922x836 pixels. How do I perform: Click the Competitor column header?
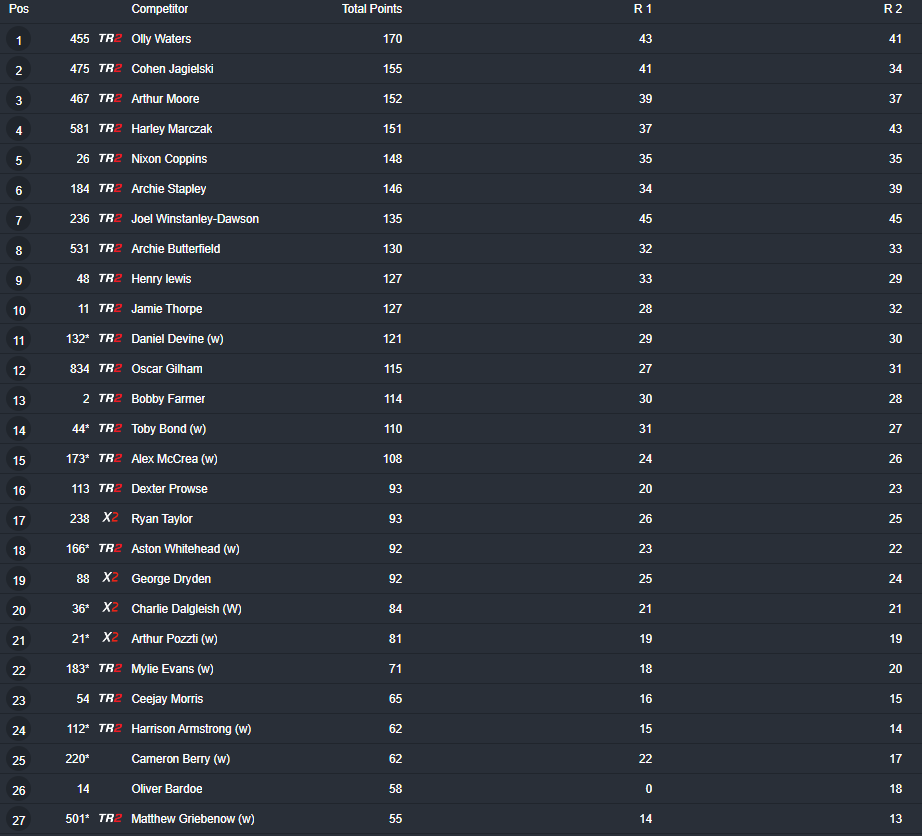click(159, 9)
